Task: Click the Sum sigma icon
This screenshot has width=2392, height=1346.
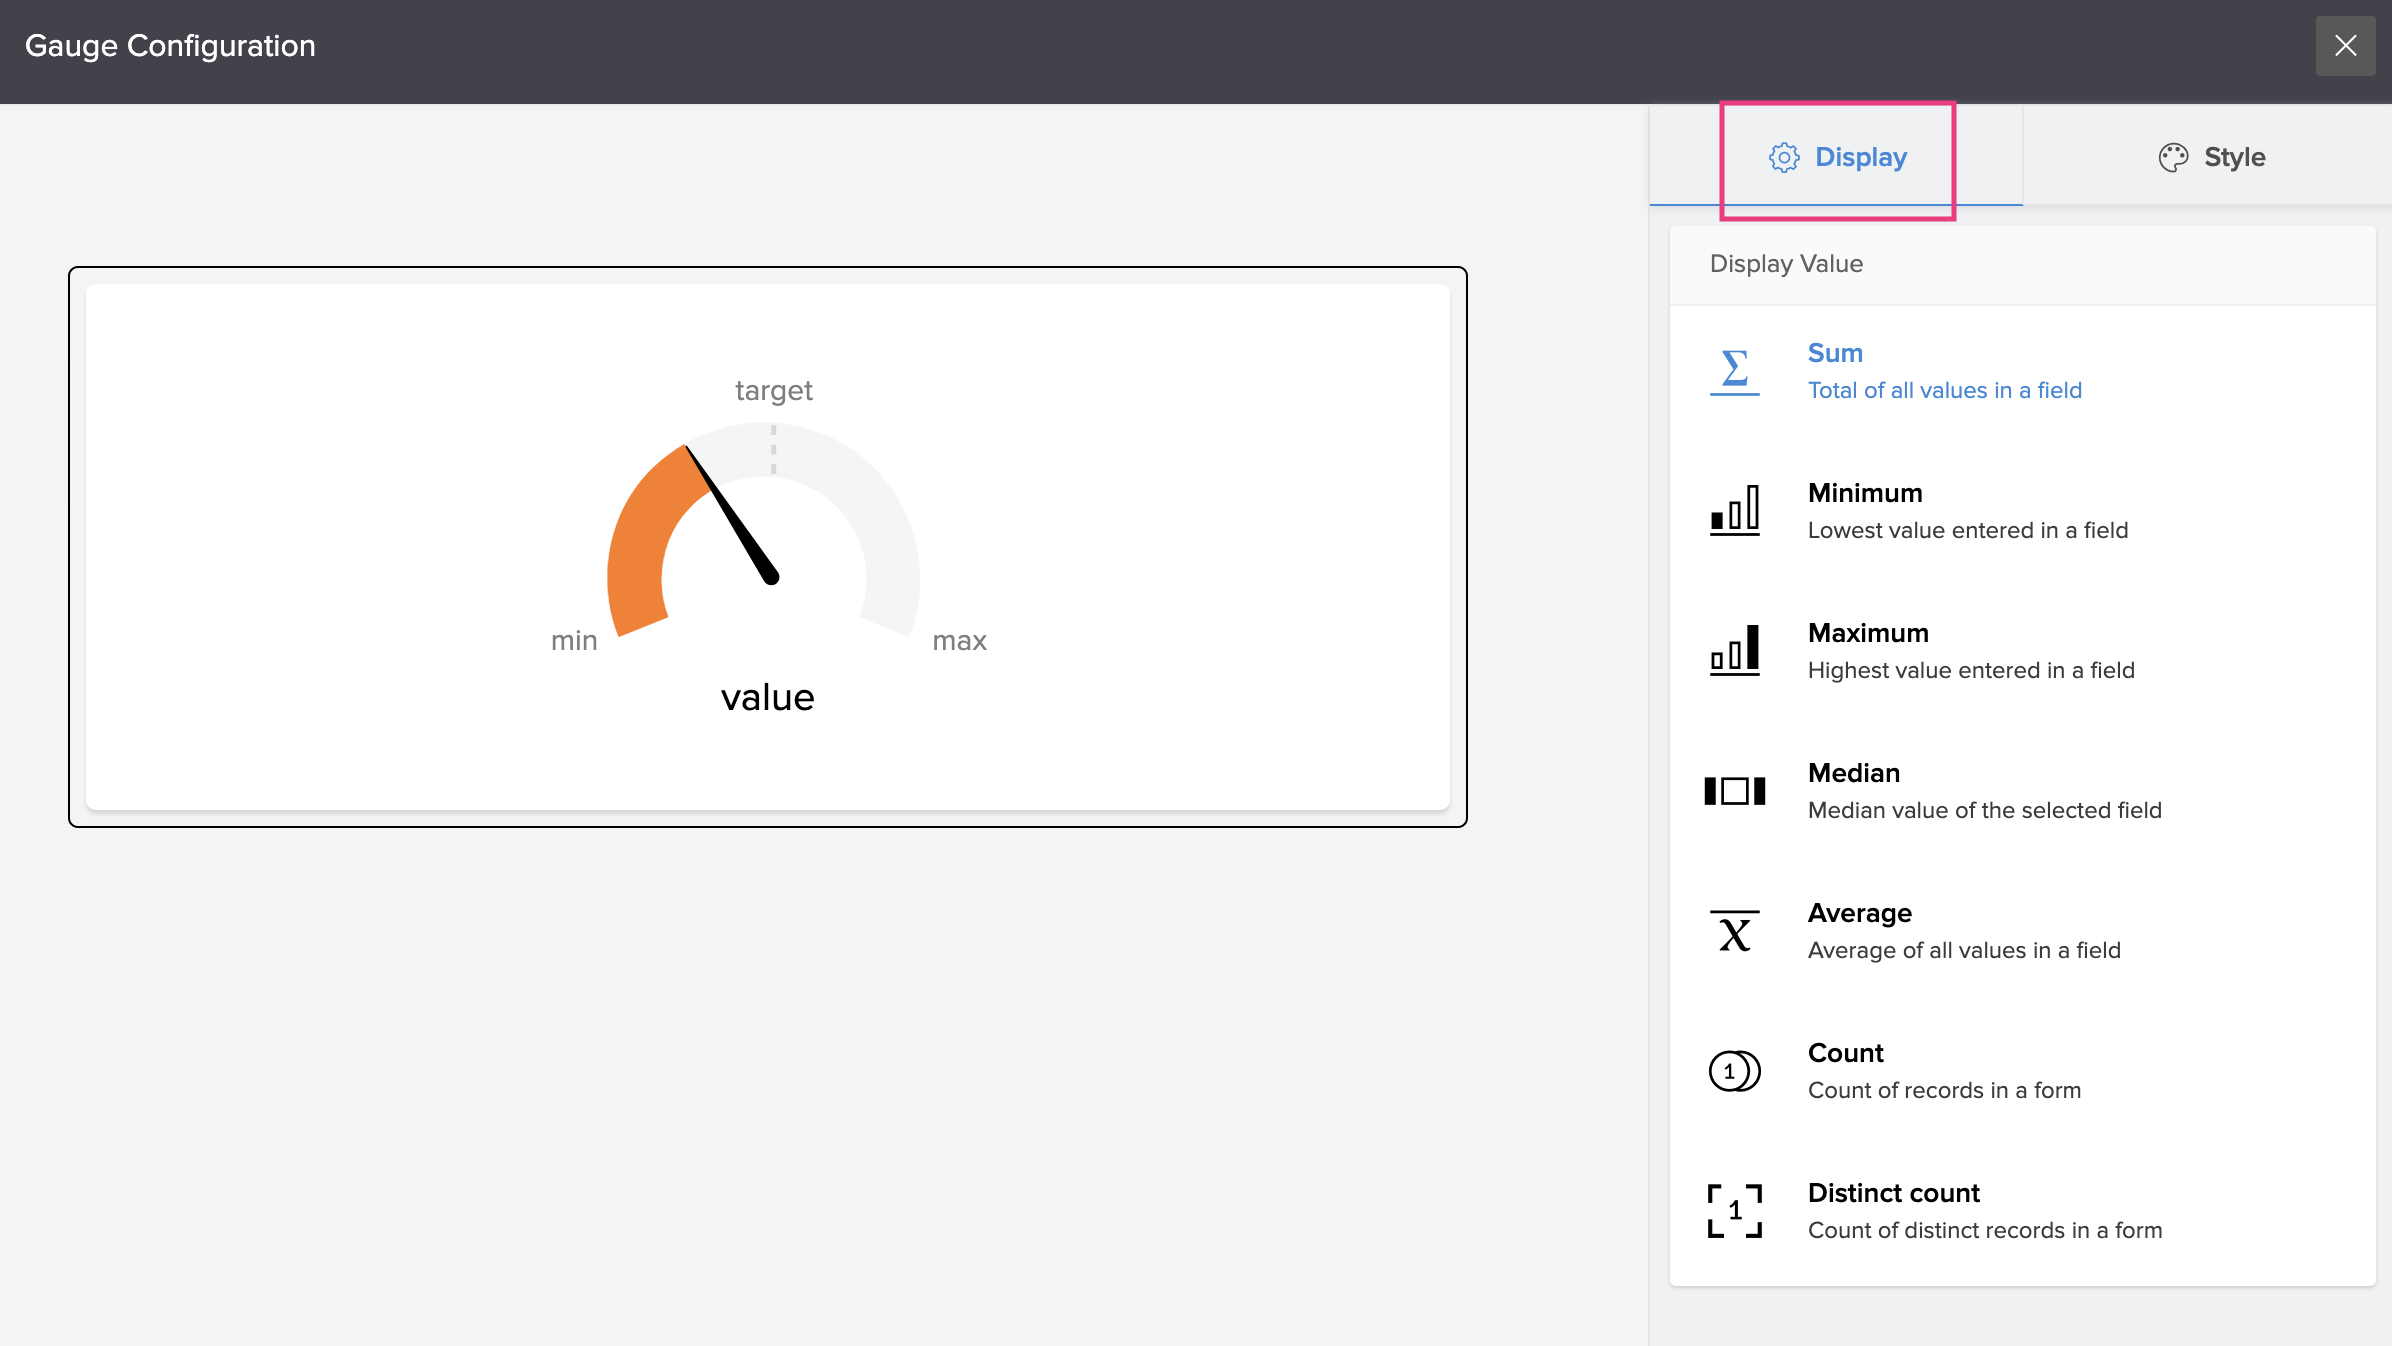Action: click(x=1734, y=371)
